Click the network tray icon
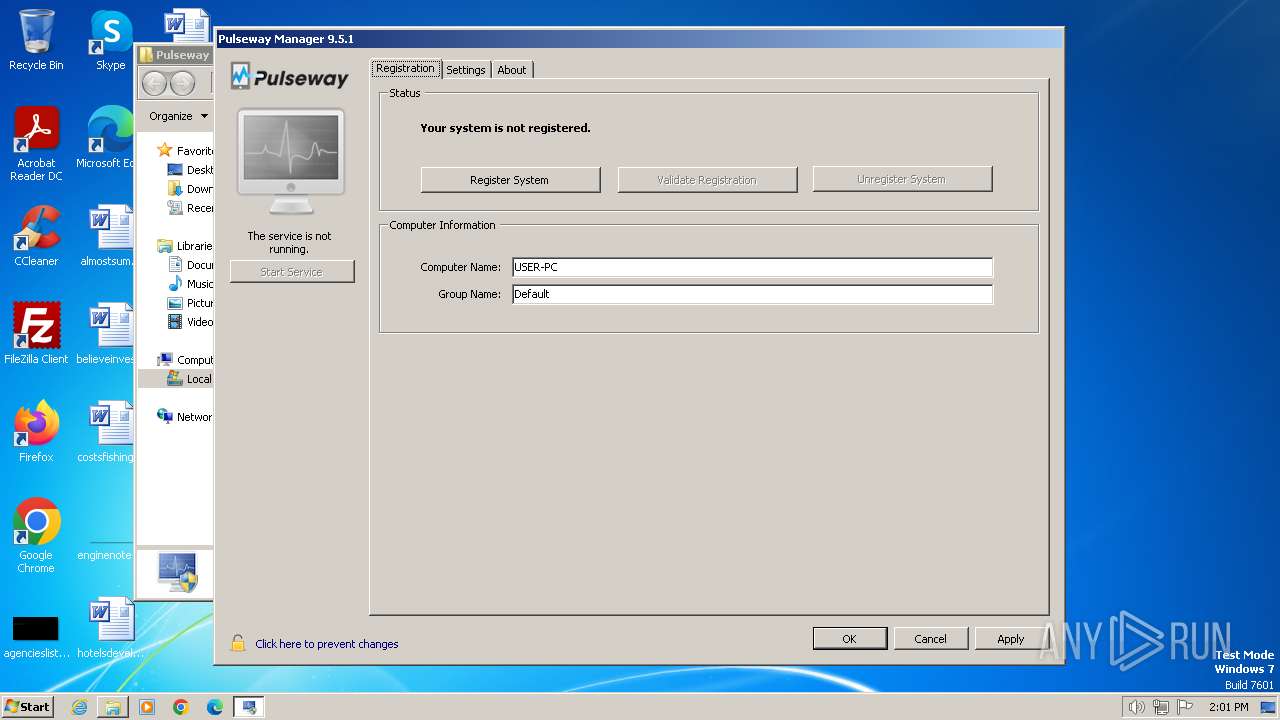Screen dimensions: 1280x720 [x=1161, y=707]
